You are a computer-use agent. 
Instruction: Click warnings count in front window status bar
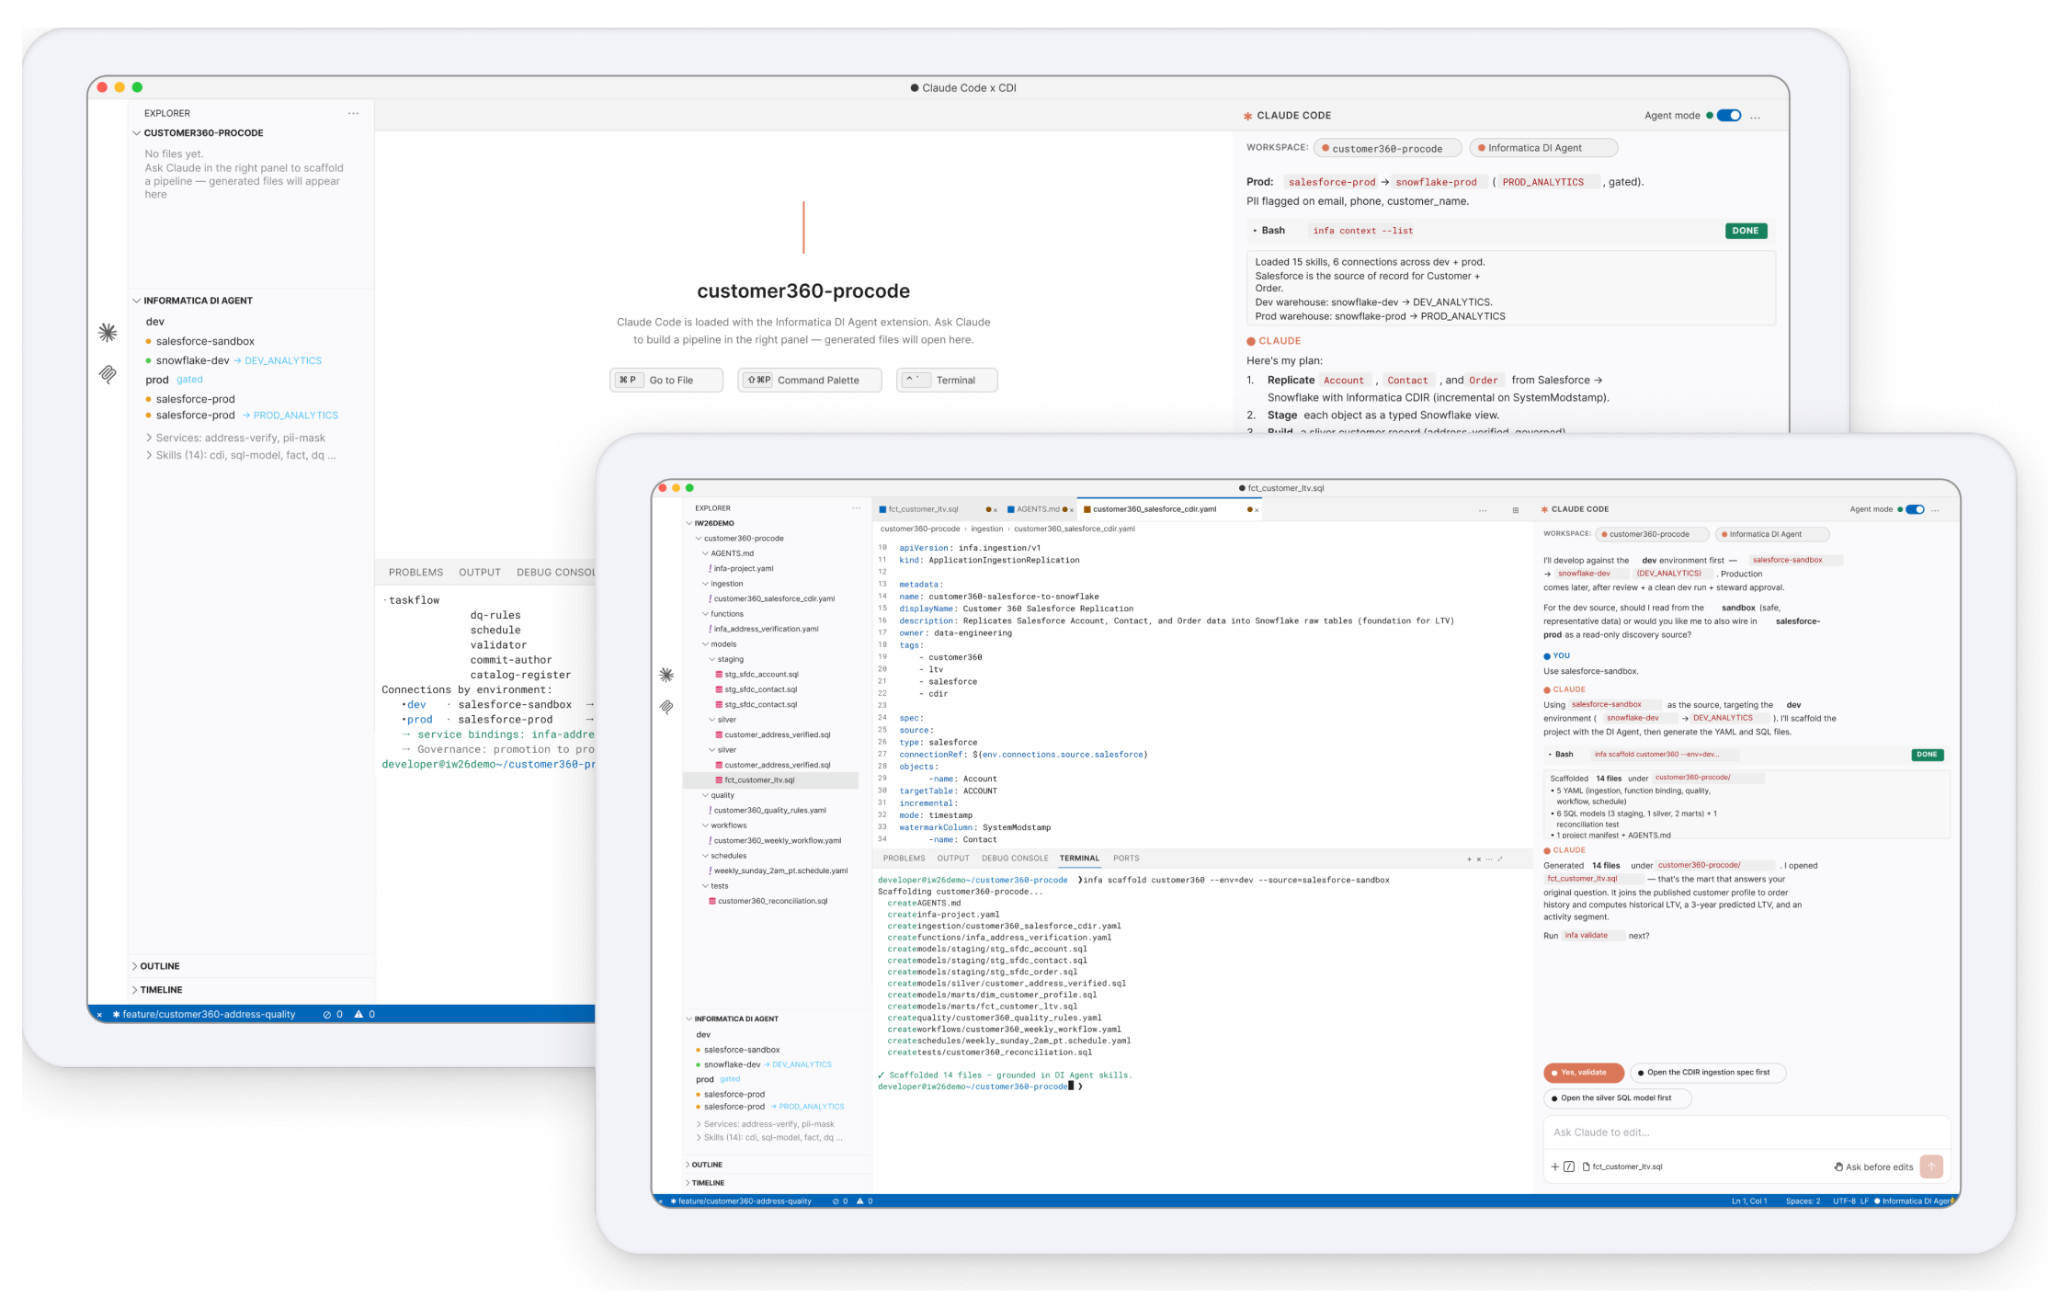864,1201
